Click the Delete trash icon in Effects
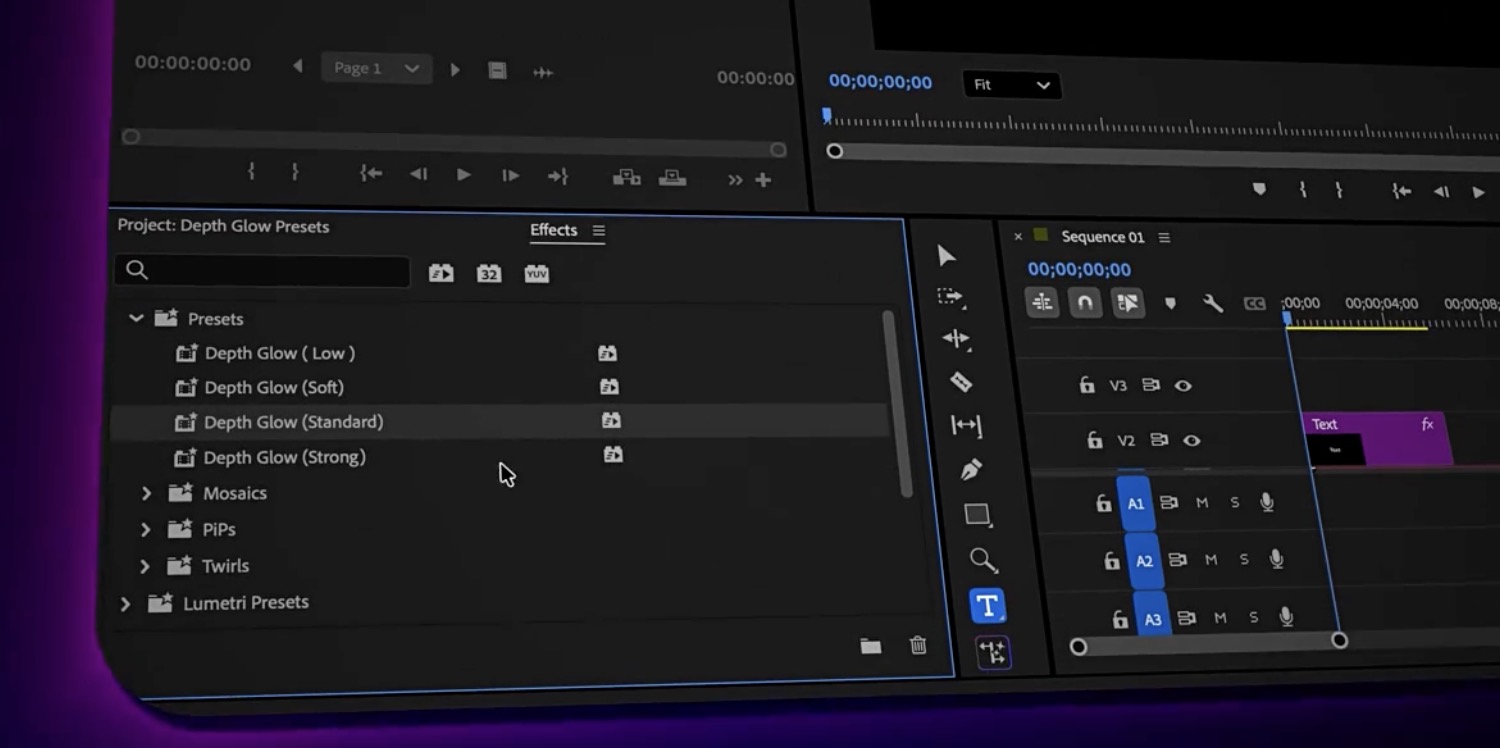The width and height of the screenshot is (1500, 748). 918,646
